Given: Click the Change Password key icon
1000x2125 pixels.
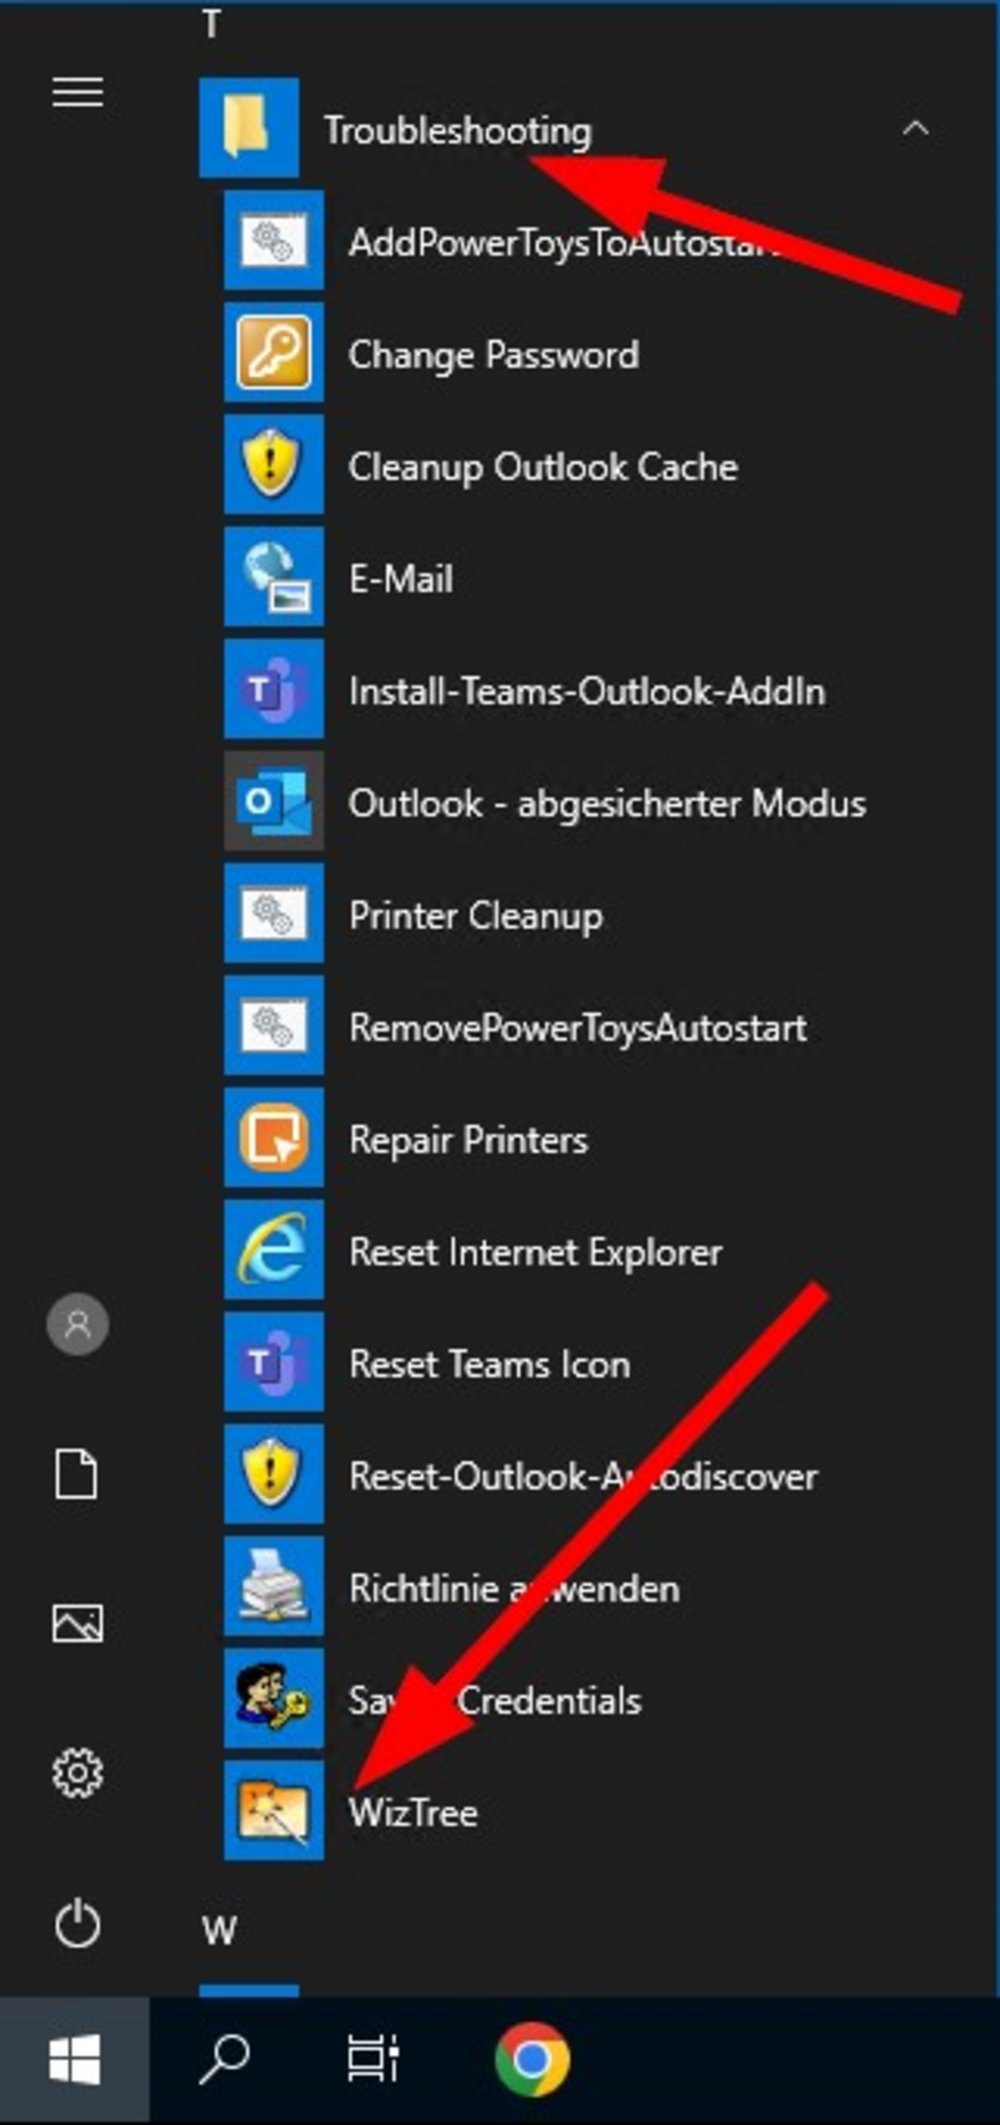Looking at the screenshot, I should [x=274, y=352].
